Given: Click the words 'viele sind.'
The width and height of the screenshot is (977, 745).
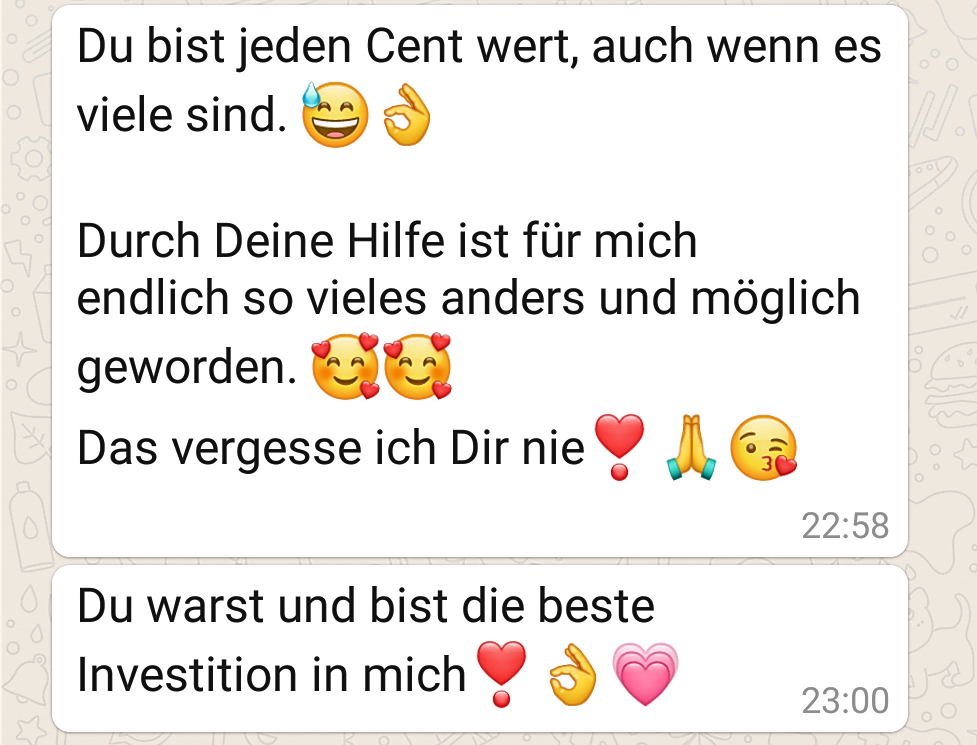Looking at the screenshot, I should [x=182, y=115].
